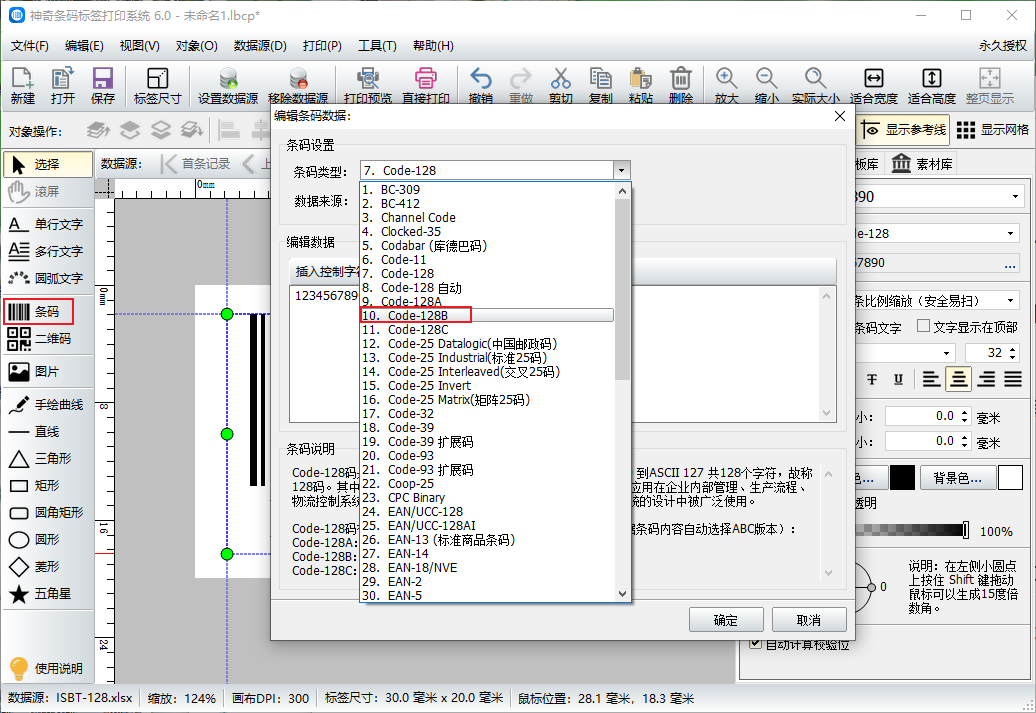This screenshot has width=1036, height=713.
Task: Choose 5. Codabar (库德巴码) option
Action: (x=487, y=246)
